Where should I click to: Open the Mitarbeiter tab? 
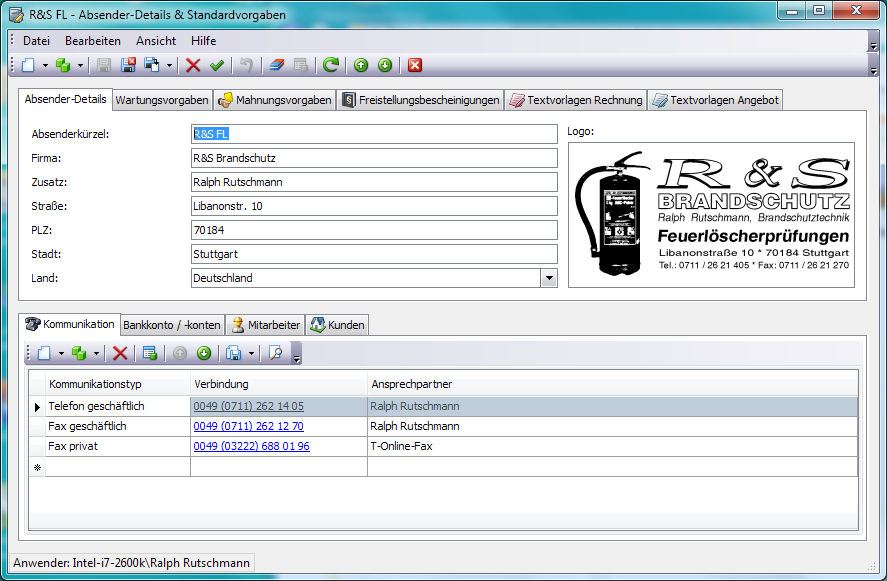pyautogui.click(x=266, y=325)
